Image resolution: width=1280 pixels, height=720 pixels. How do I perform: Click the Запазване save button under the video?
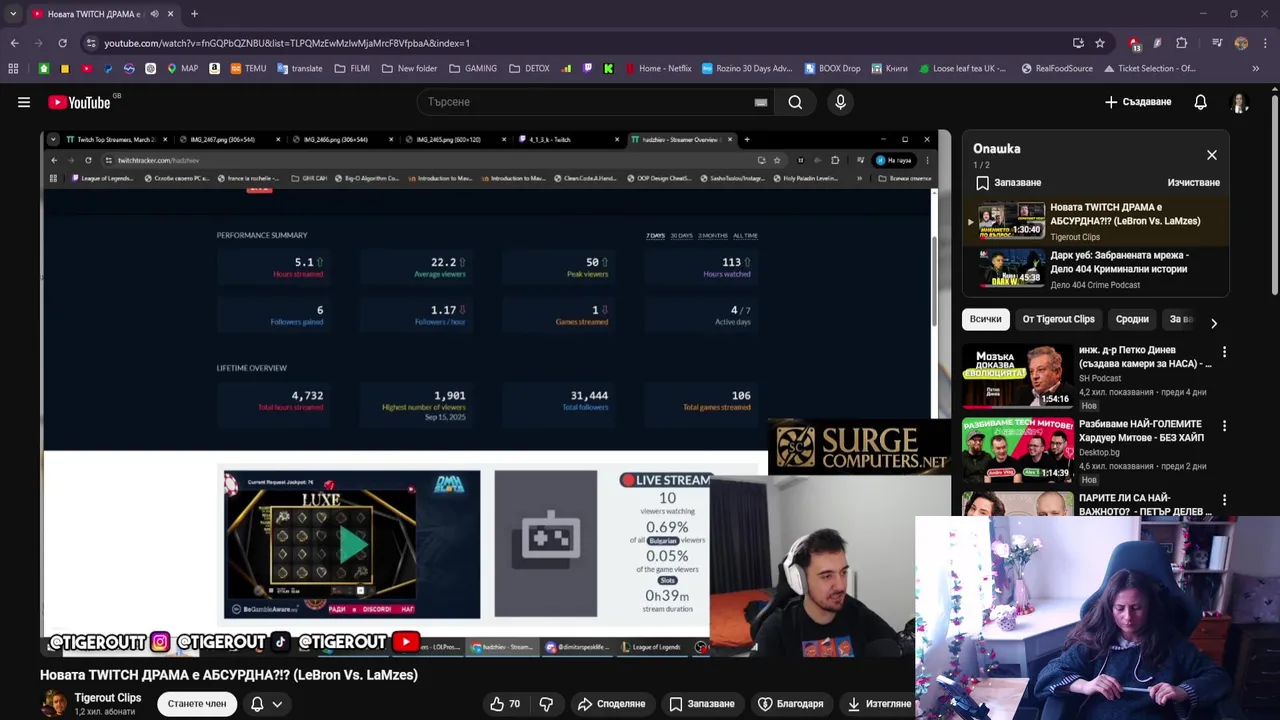[702, 704]
